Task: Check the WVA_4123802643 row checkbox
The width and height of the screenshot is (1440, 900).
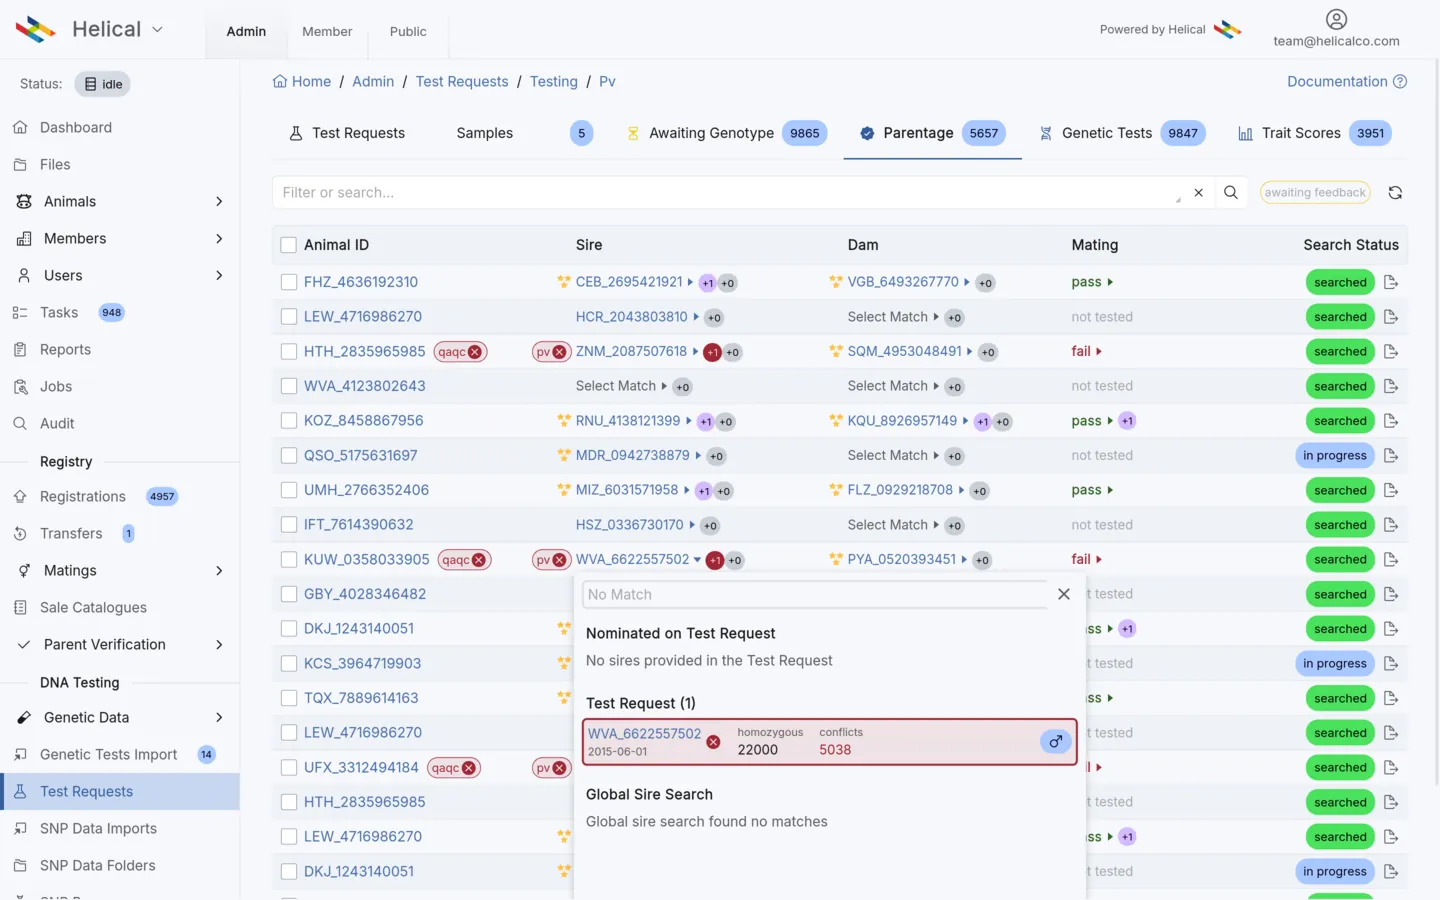Action: pyautogui.click(x=289, y=386)
